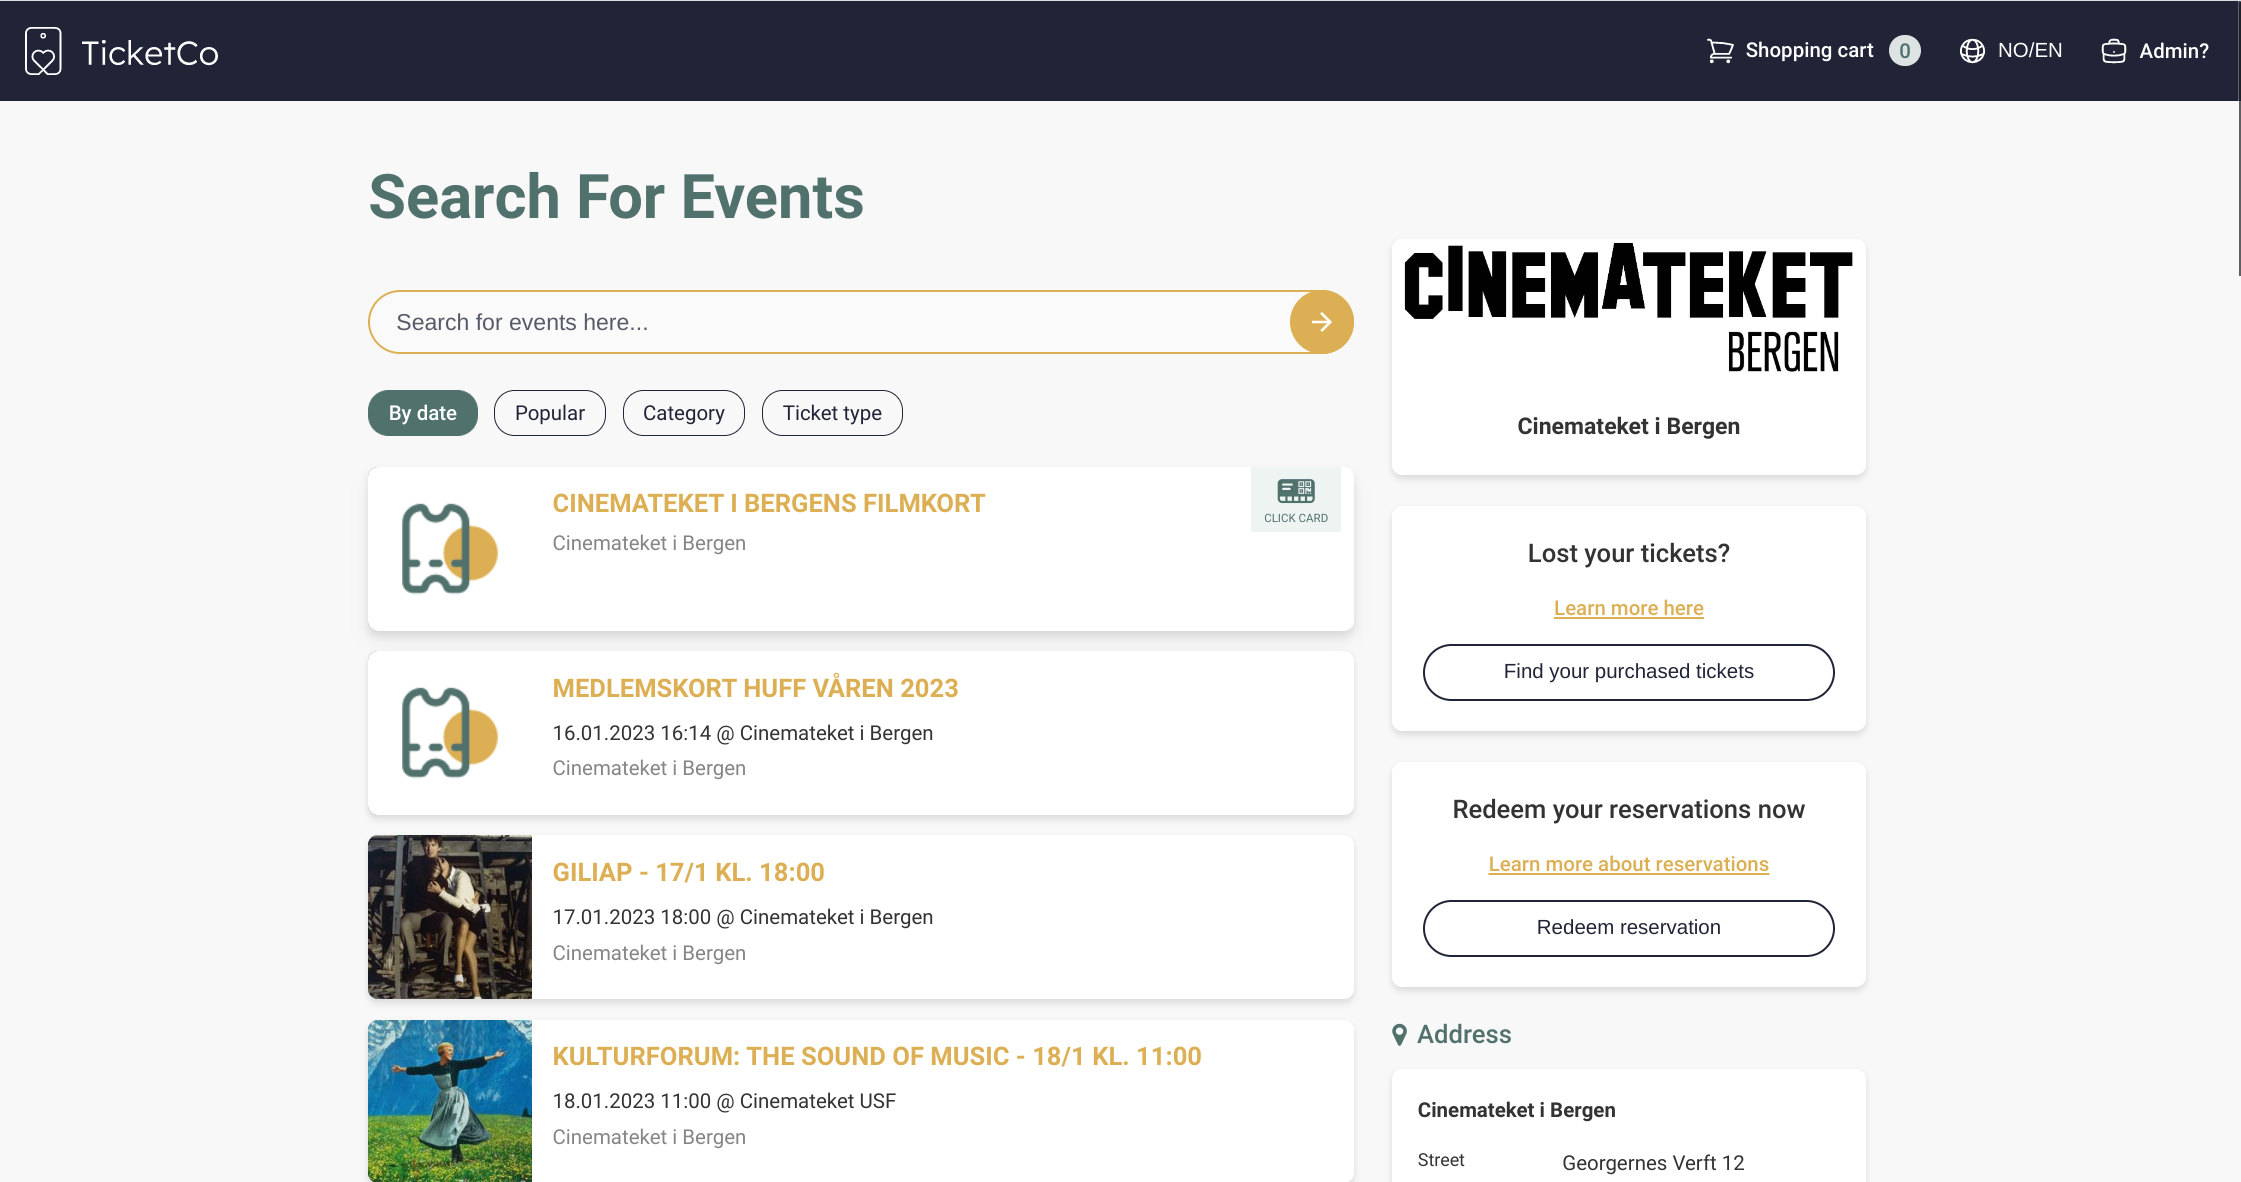Click the 16.01.2023 16:14 date line

point(743,733)
